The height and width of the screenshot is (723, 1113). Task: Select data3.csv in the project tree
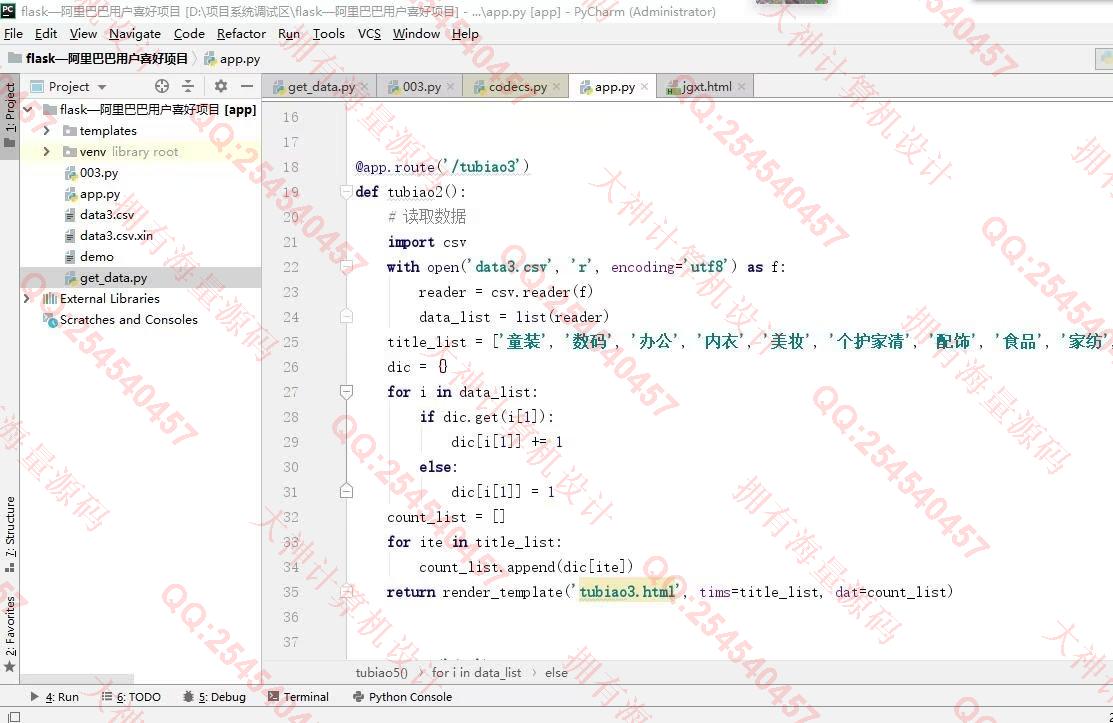click(106, 215)
